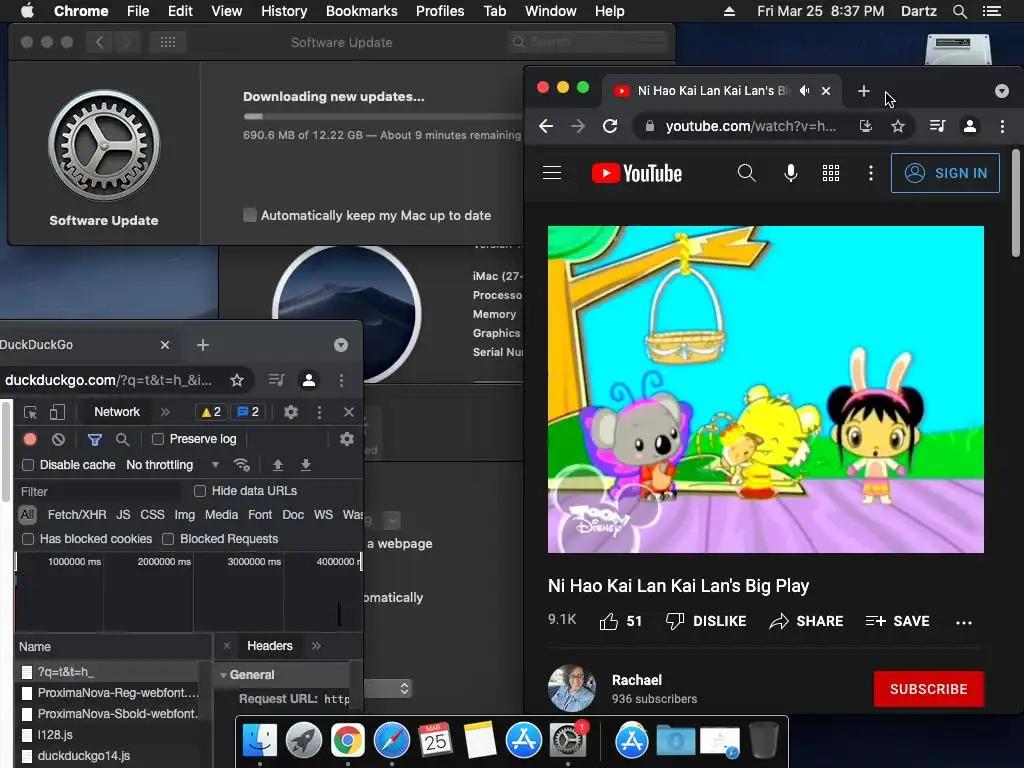Open DevTools settings gear in top bar
This screenshot has height=768, width=1024.
(291, 412)
